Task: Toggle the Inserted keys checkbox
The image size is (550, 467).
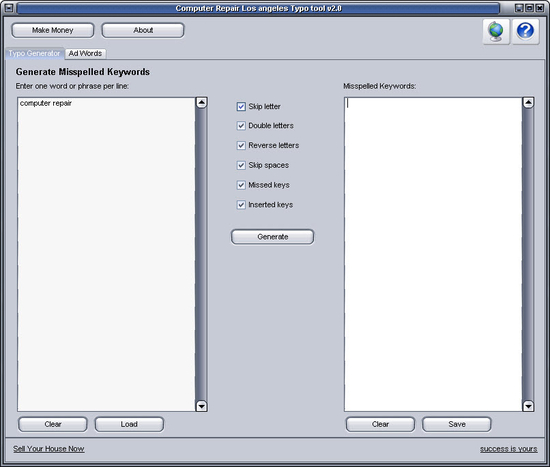Action: (x=241, y=205)
